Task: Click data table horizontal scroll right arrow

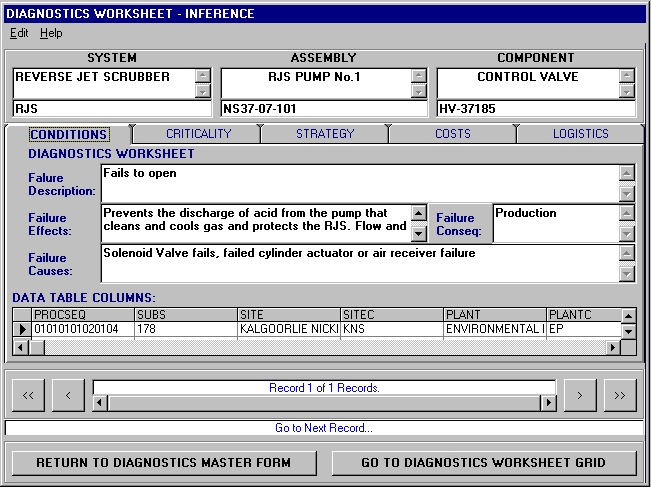Action: tap(613, 347)
